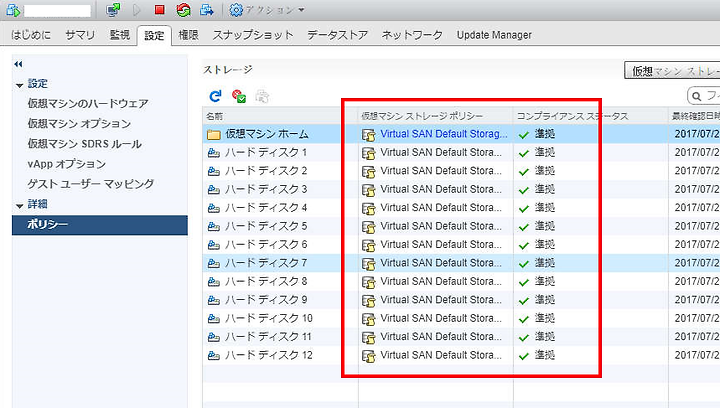Open the アクション gear dropdown menu

[x=267, y=10]
